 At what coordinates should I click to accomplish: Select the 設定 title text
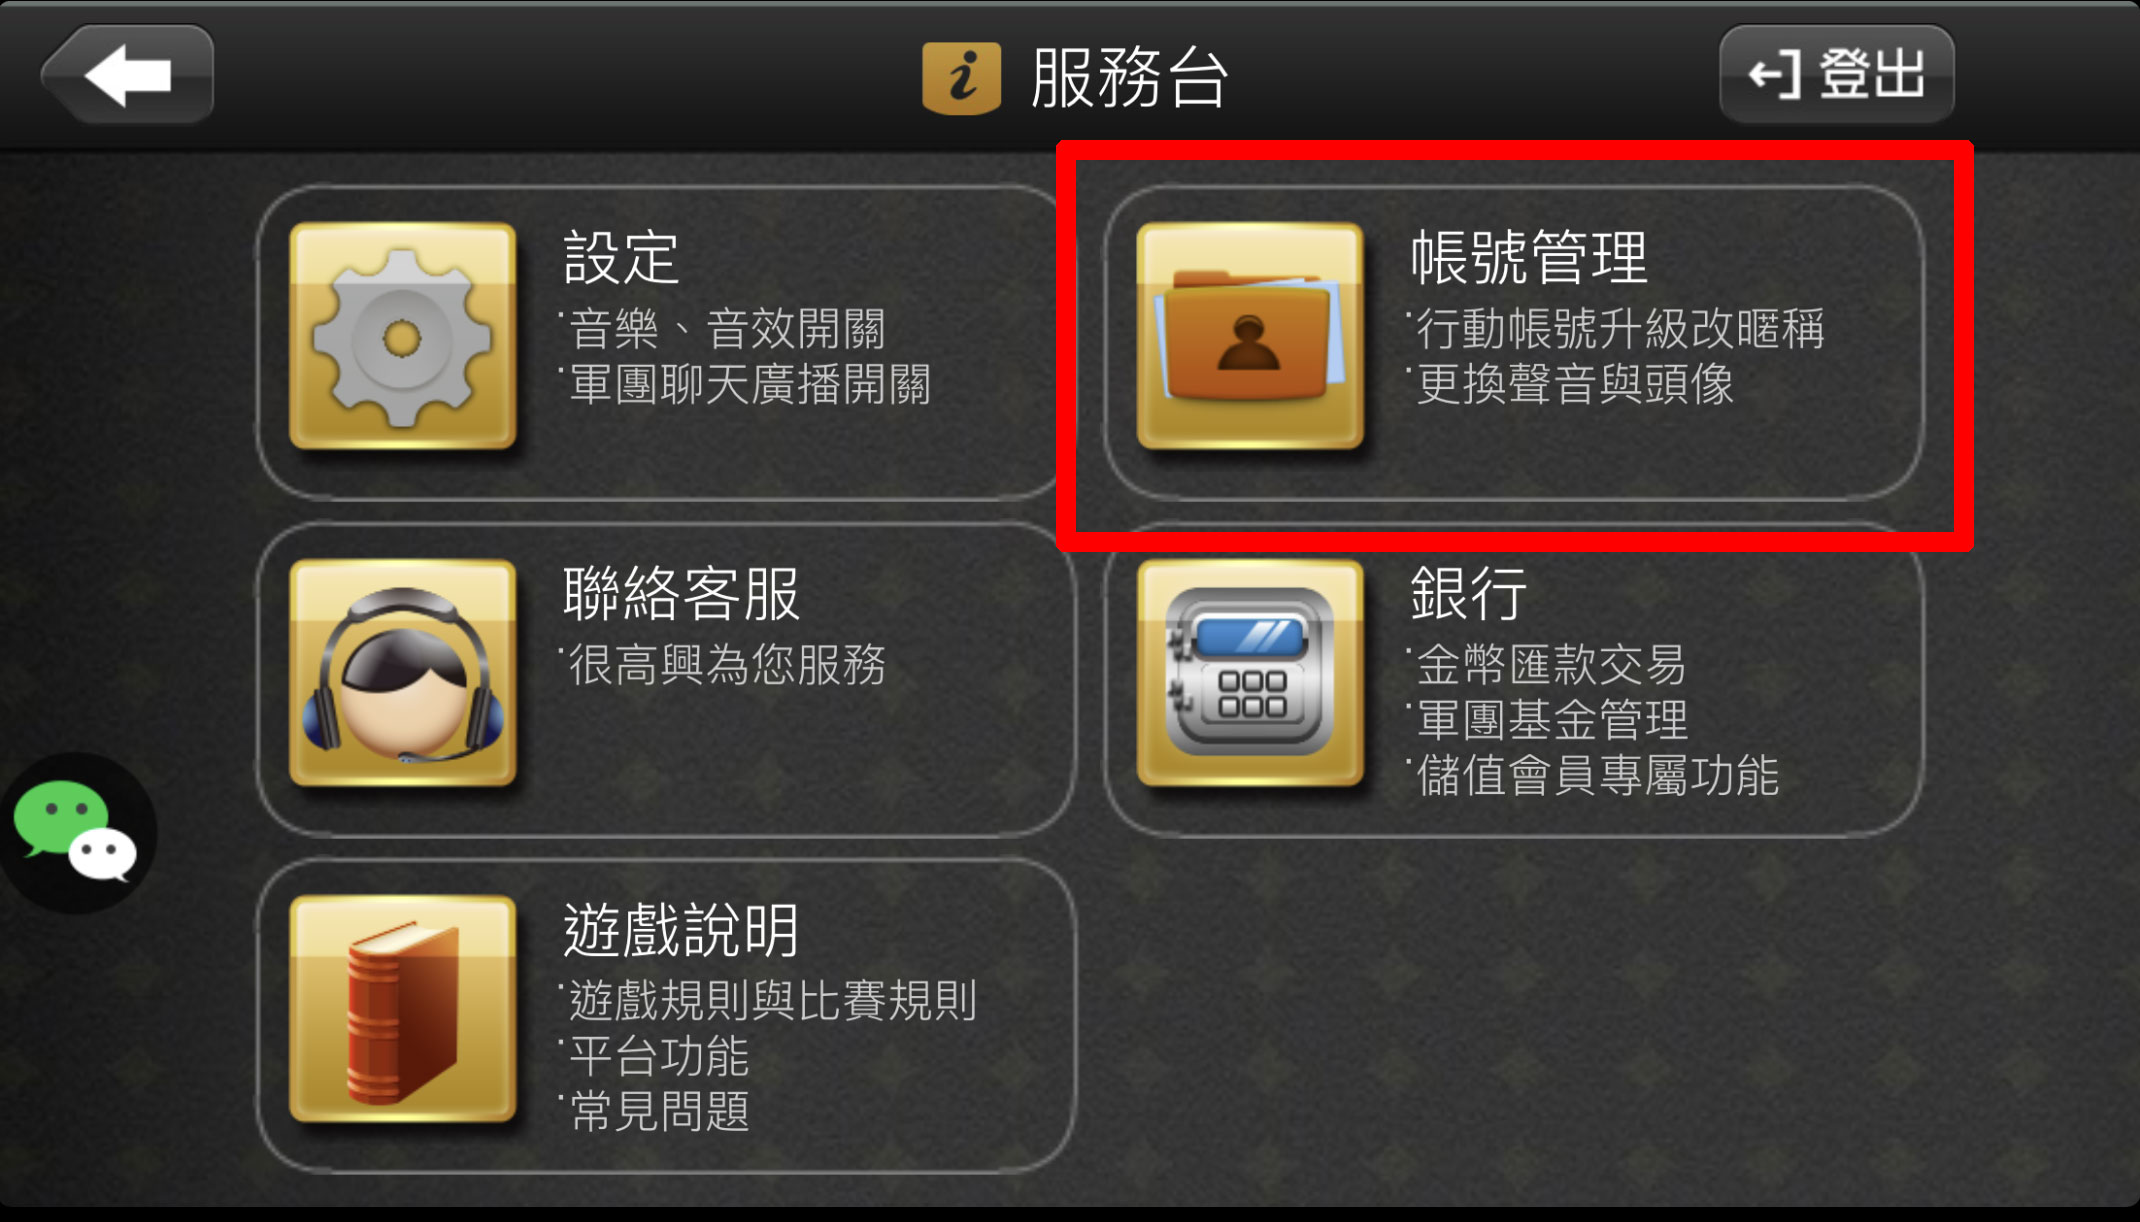[621, 257]
